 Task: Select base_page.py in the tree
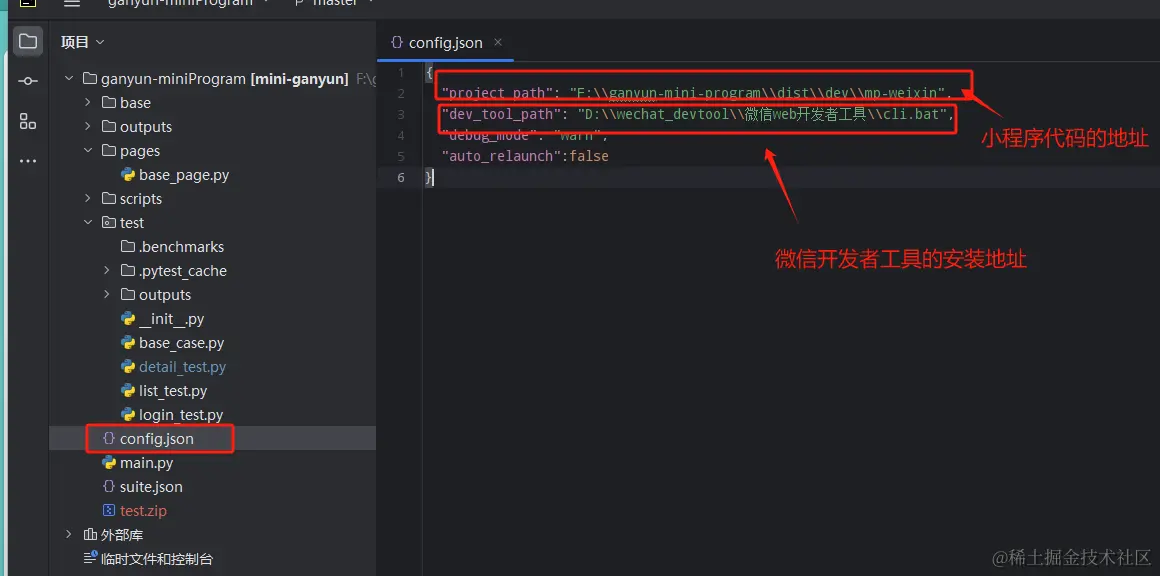tap(183, 175)
